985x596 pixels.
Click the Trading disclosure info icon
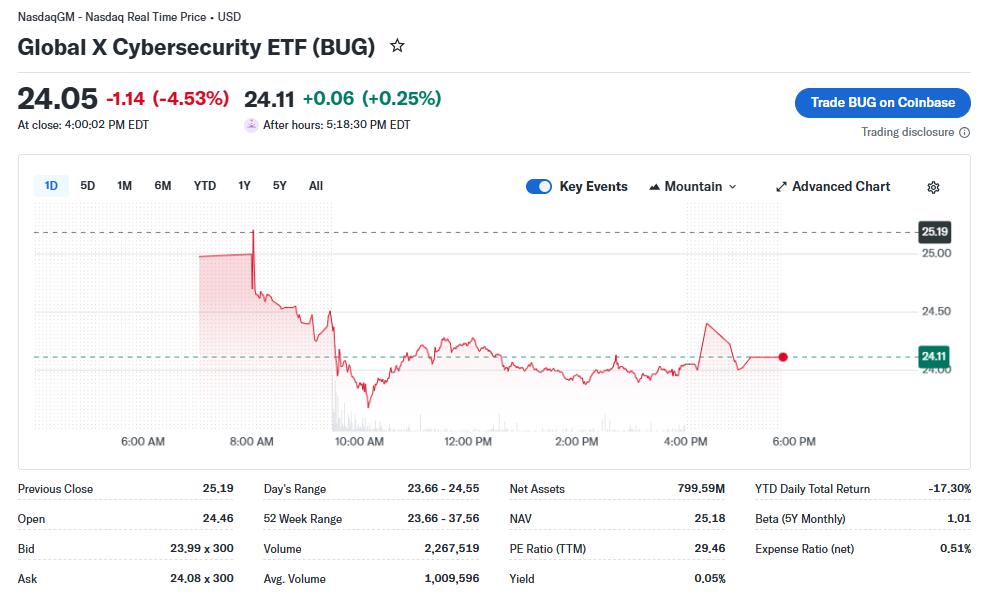pyautogui.click(x=964, y=132)
